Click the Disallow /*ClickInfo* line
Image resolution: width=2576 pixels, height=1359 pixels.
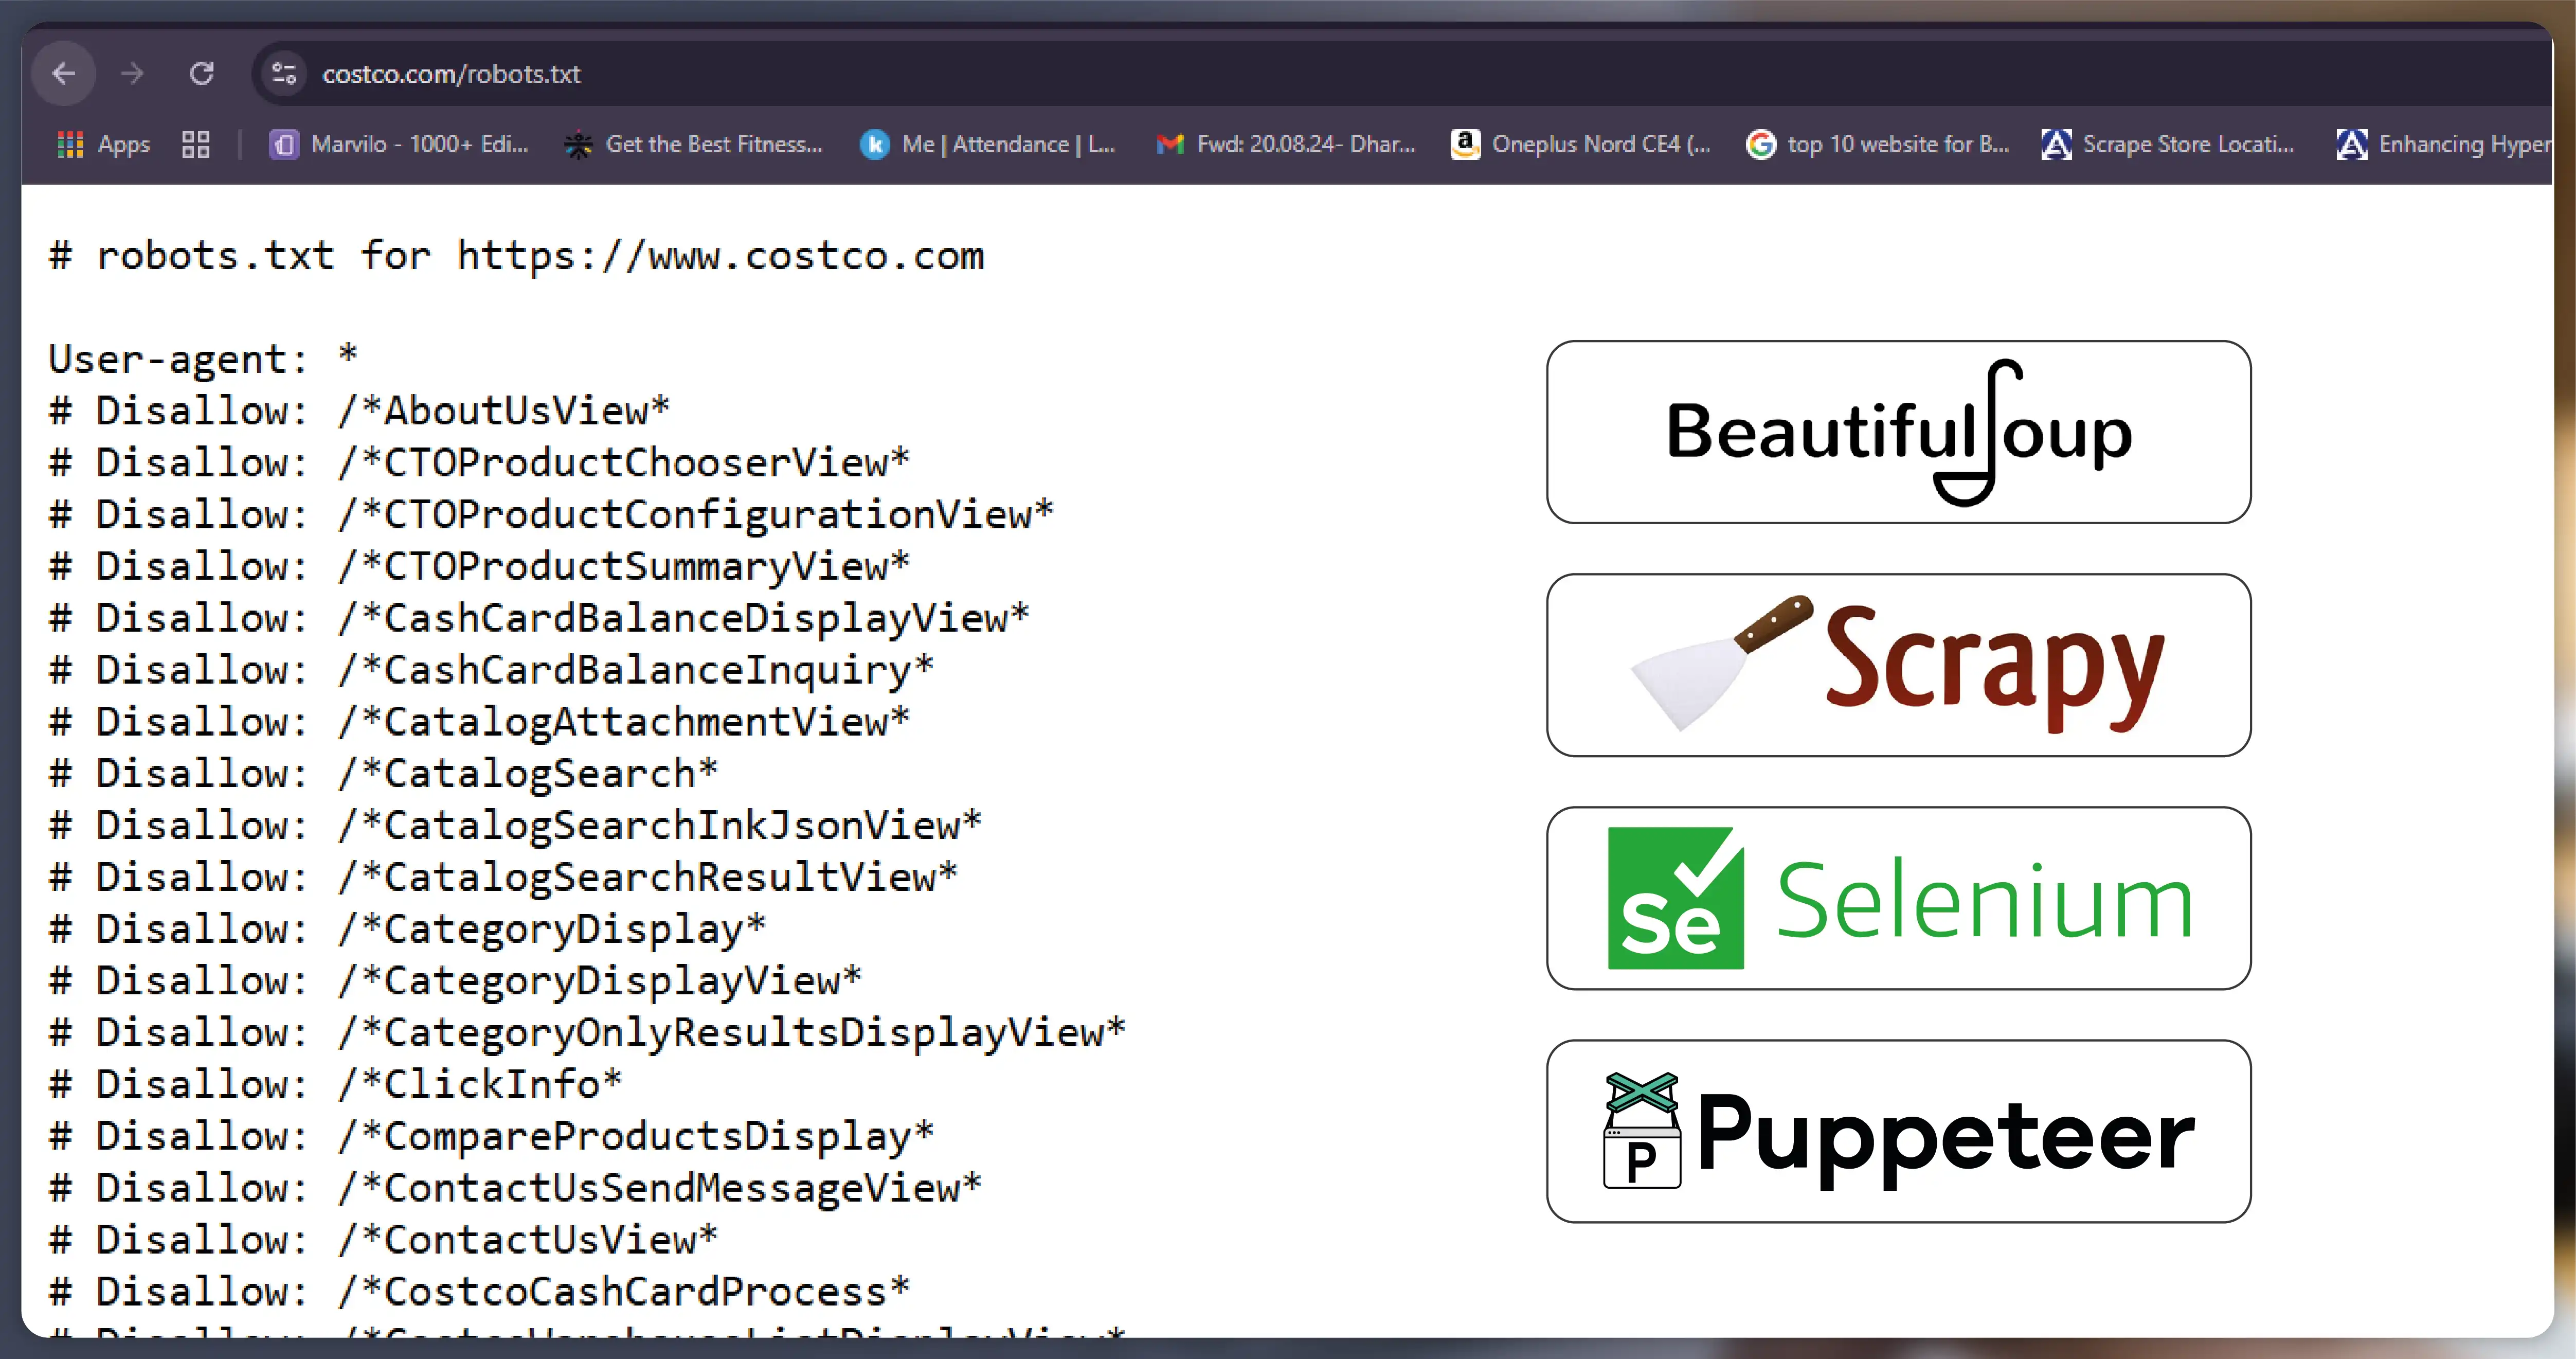(x=335, y=1085)
